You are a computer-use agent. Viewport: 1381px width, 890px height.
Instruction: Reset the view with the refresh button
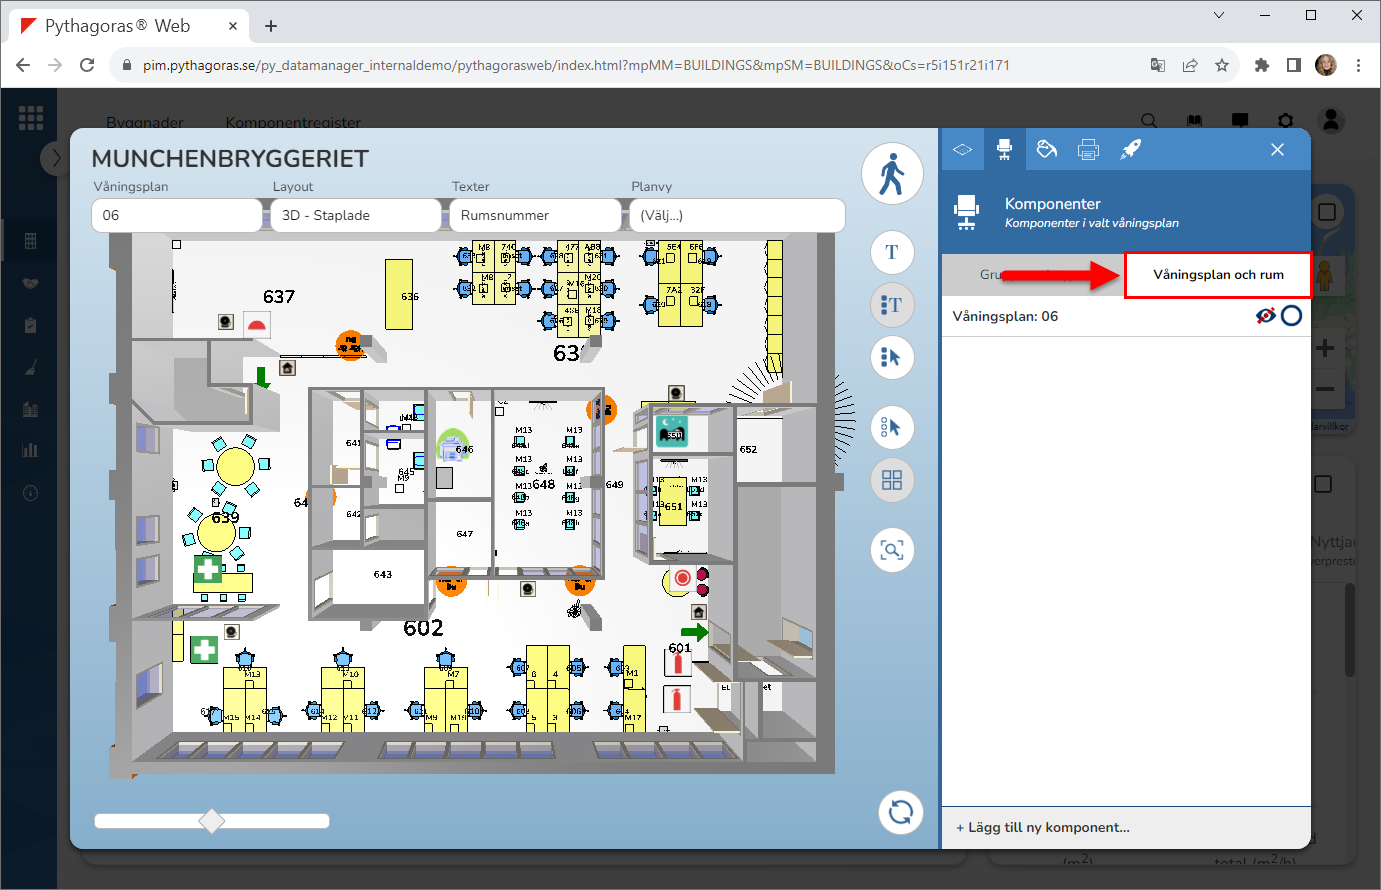coord(900,811)
